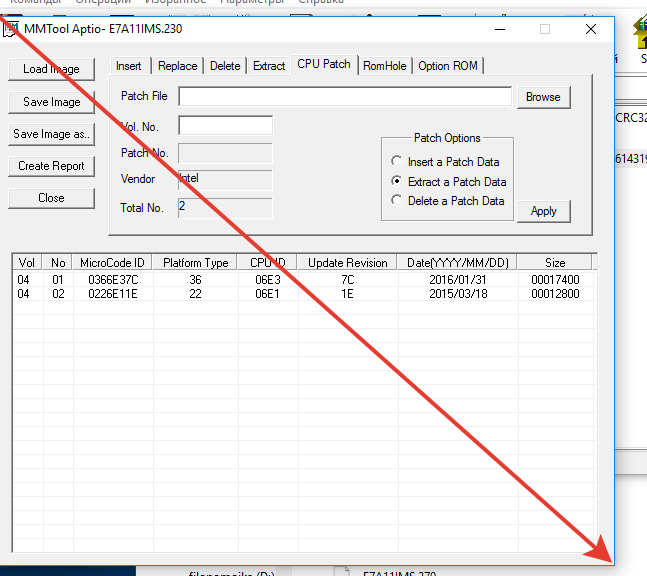Generate a report with Create Report
The width and height of the screenshot is (647, 576).
pyautogui.click(x=52, y=166)
